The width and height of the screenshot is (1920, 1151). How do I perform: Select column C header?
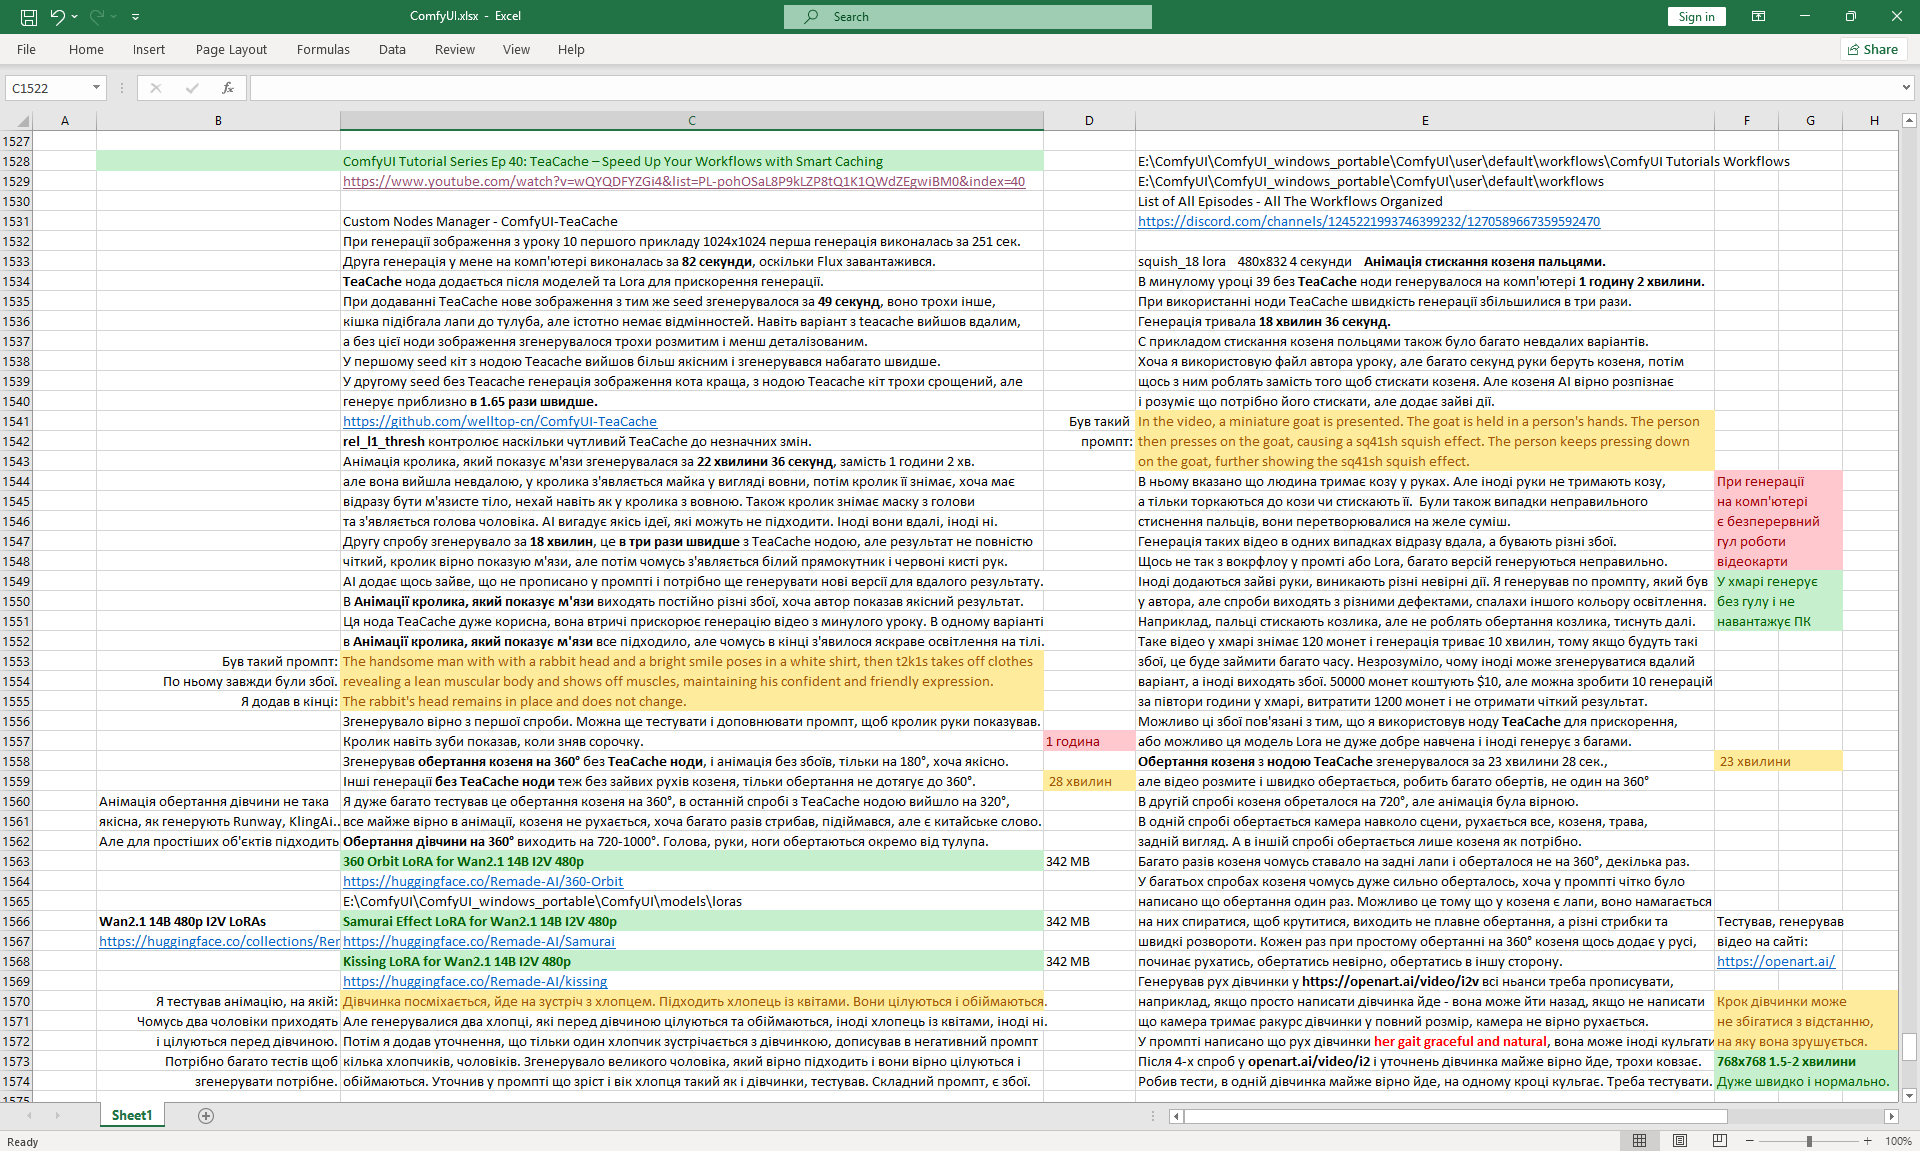tap(691, 121)
